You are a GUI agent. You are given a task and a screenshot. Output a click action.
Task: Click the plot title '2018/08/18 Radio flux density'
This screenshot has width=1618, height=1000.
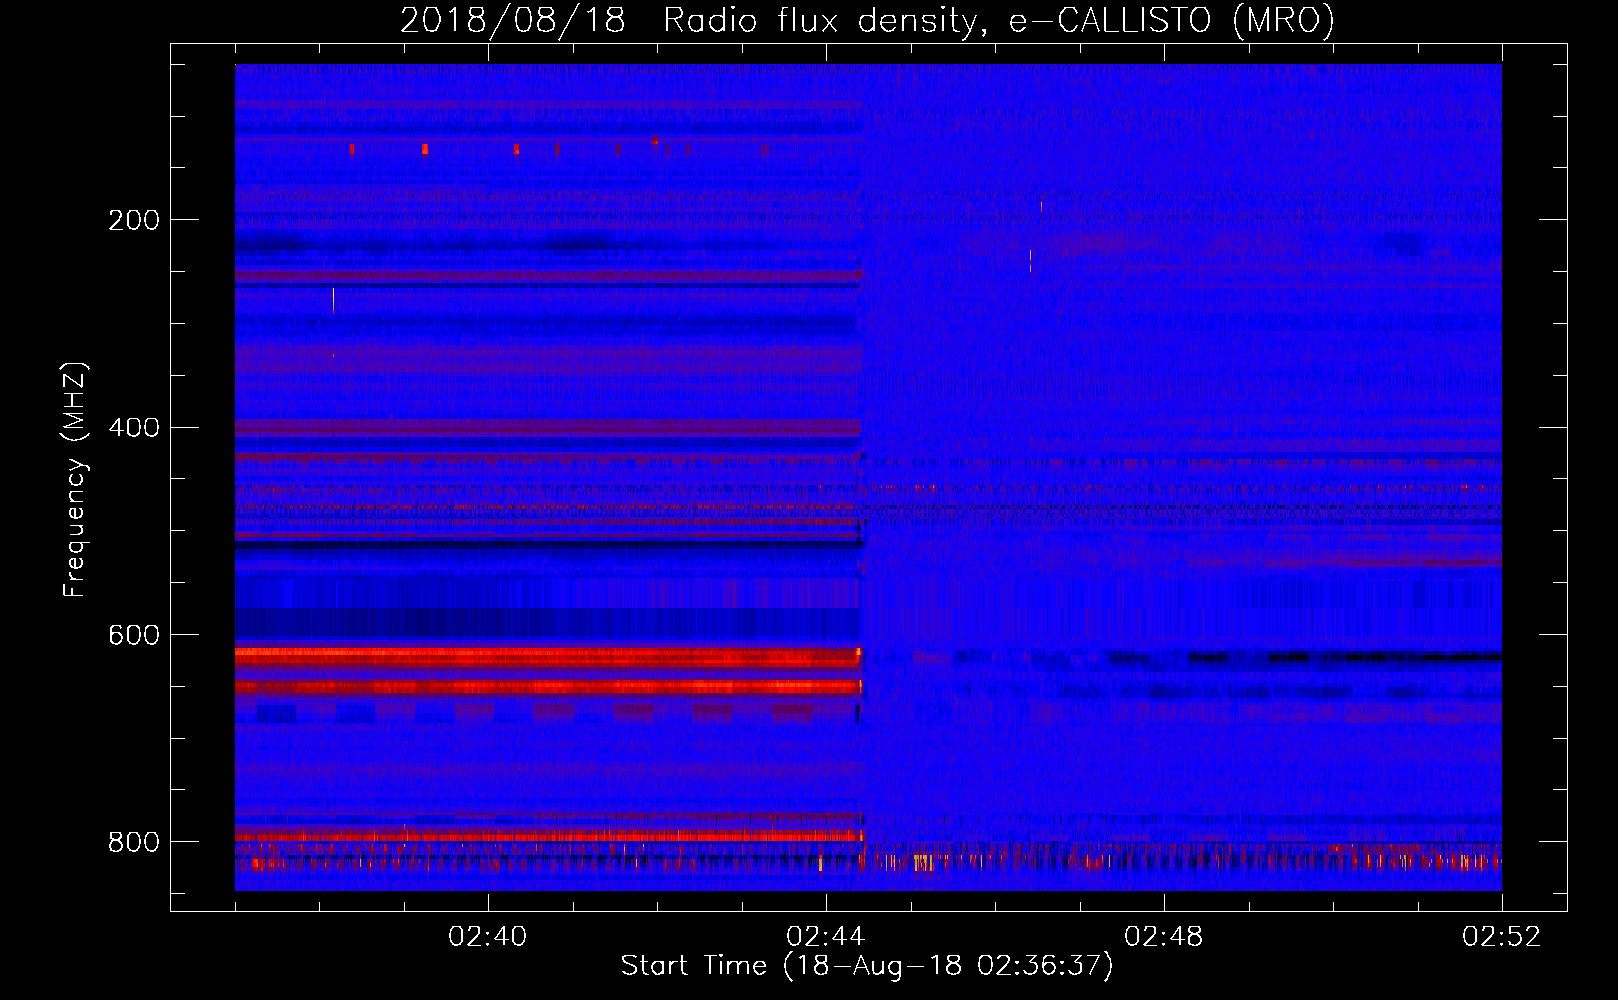pyautogui.click(x=867, y=21)
